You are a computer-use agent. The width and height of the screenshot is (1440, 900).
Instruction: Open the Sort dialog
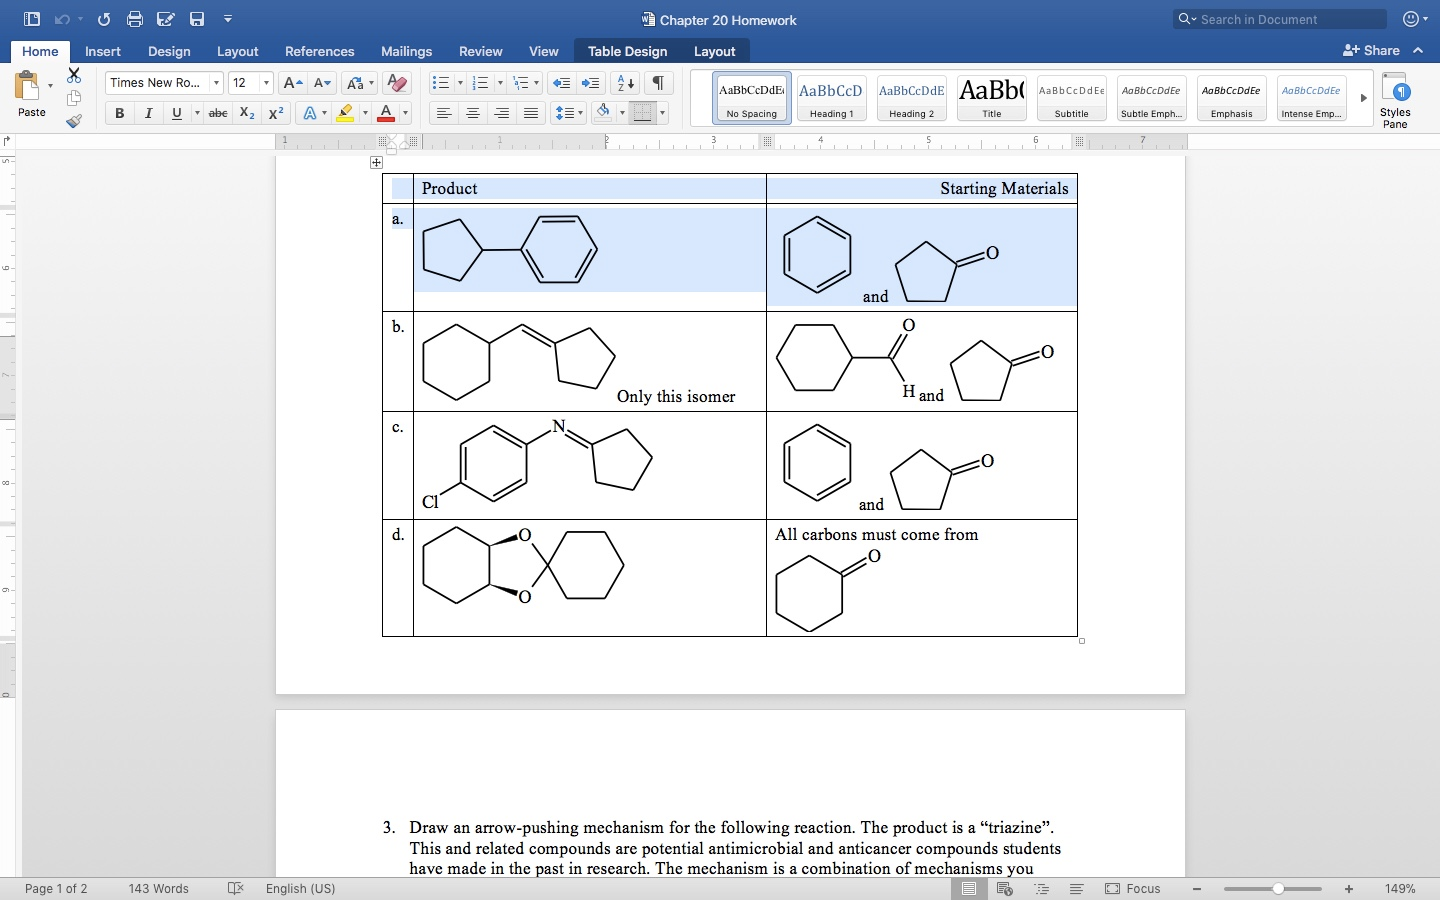(625, 83)
